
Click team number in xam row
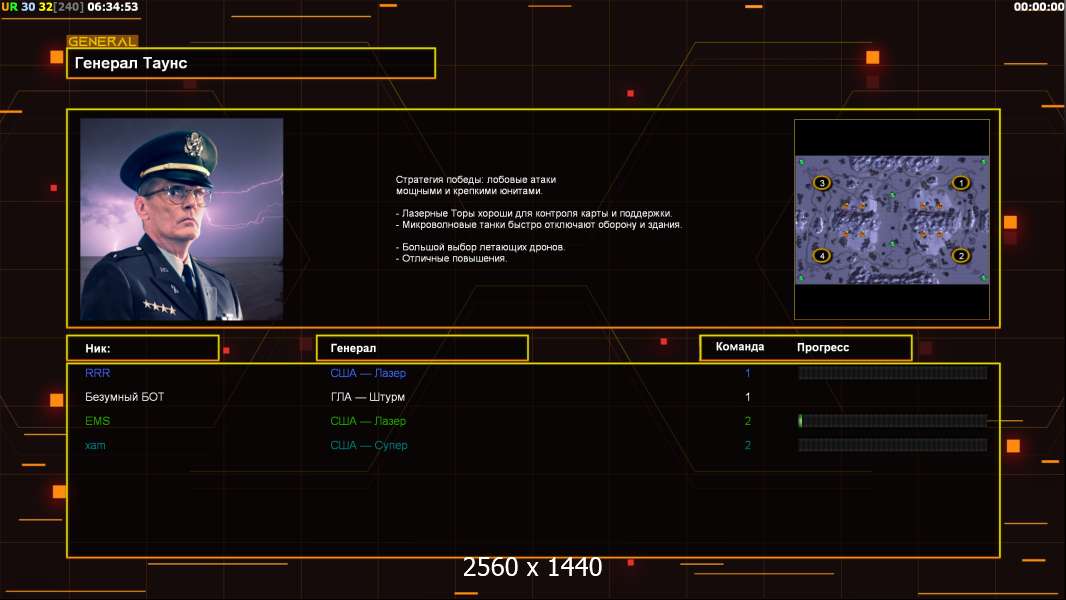click(x=747, y=446)
